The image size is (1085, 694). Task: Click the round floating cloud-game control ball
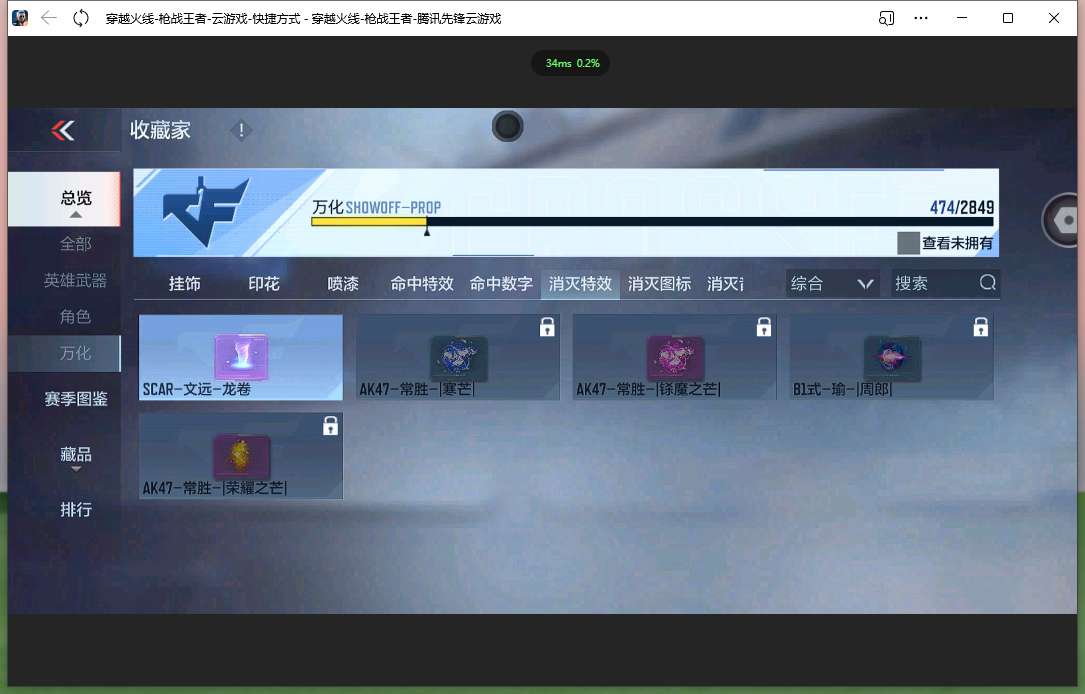tap(507, 127)
